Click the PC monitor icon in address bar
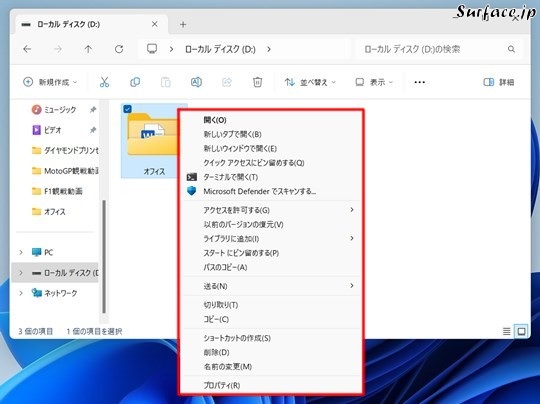 pos(152,49)
